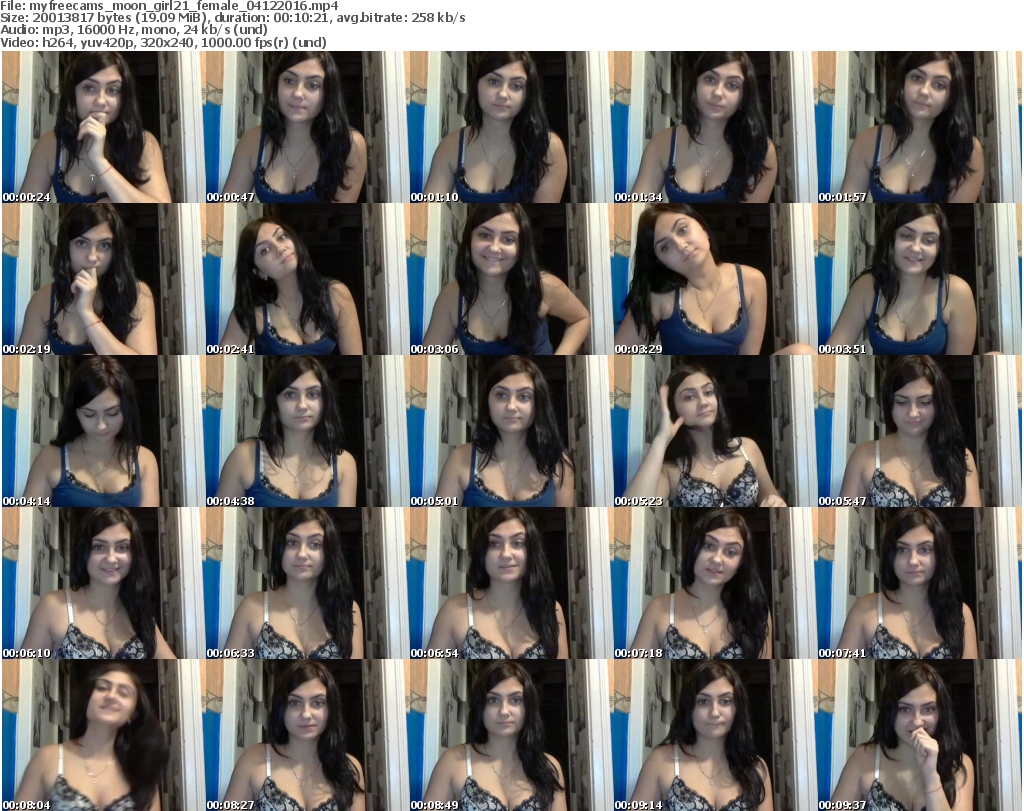Click the 00:08:04 thumbnail
1024x811 pixels.
point(102,735)
